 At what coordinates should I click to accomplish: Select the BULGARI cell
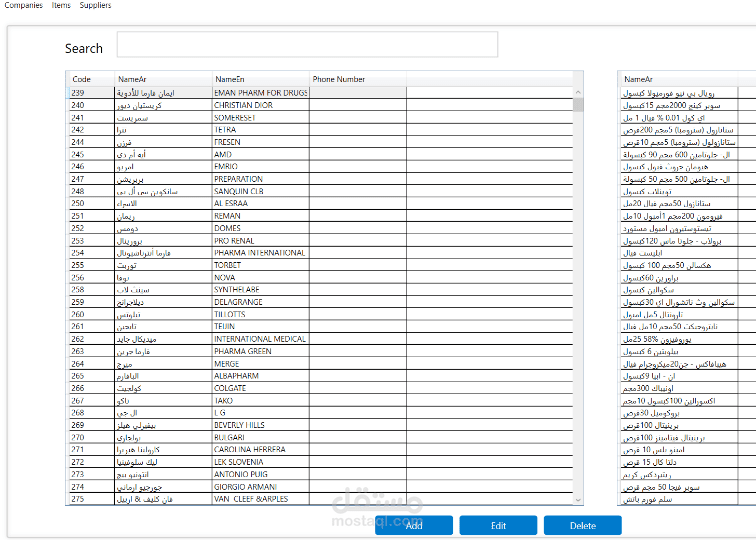tap(261, 437)
